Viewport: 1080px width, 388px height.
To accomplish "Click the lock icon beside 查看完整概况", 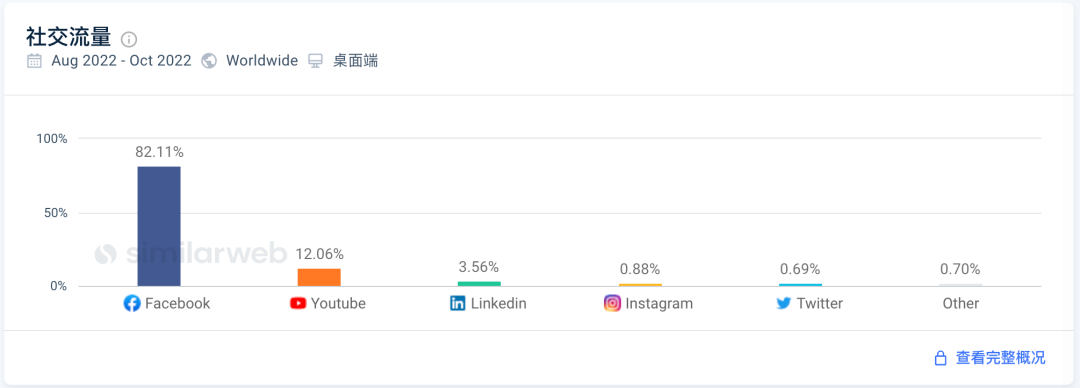I will pyautogui.click(x=939, y=358).
